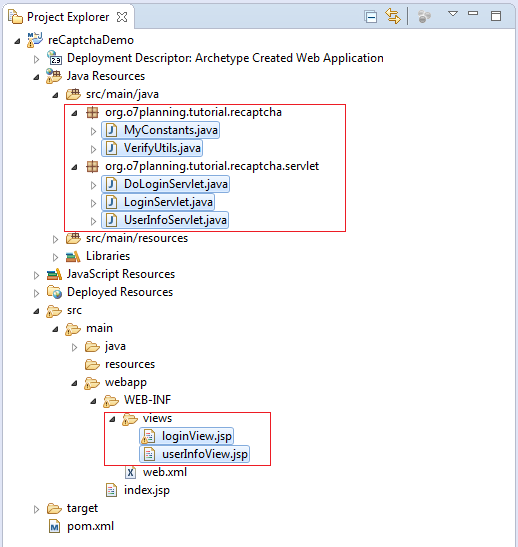
Task: Click the Focus on Active Task icon
Action: click(424, 16)
